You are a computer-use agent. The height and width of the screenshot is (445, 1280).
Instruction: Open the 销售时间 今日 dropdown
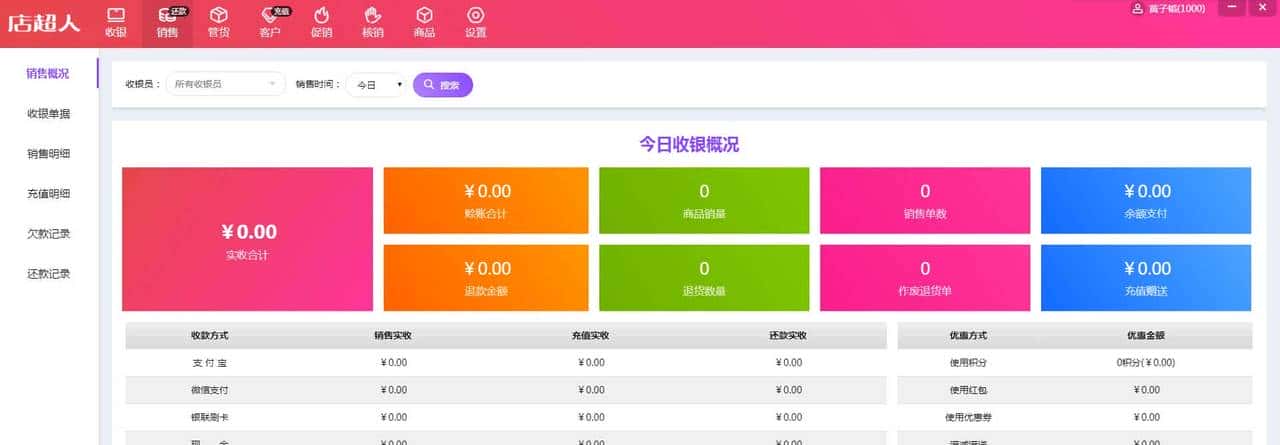click(378, 85)
